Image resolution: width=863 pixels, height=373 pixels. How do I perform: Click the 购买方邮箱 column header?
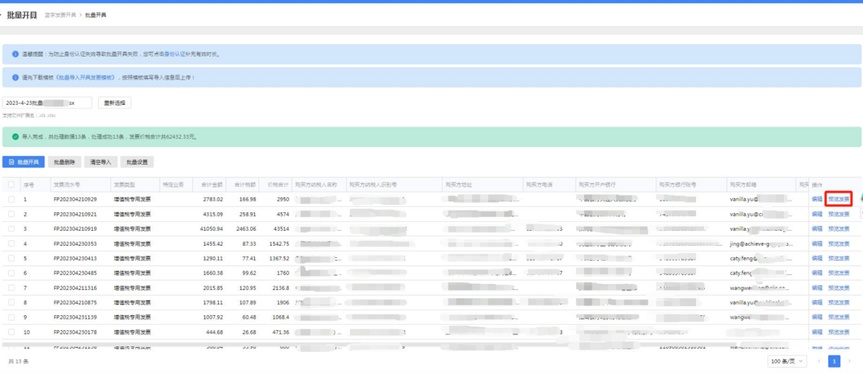point(743,185)
